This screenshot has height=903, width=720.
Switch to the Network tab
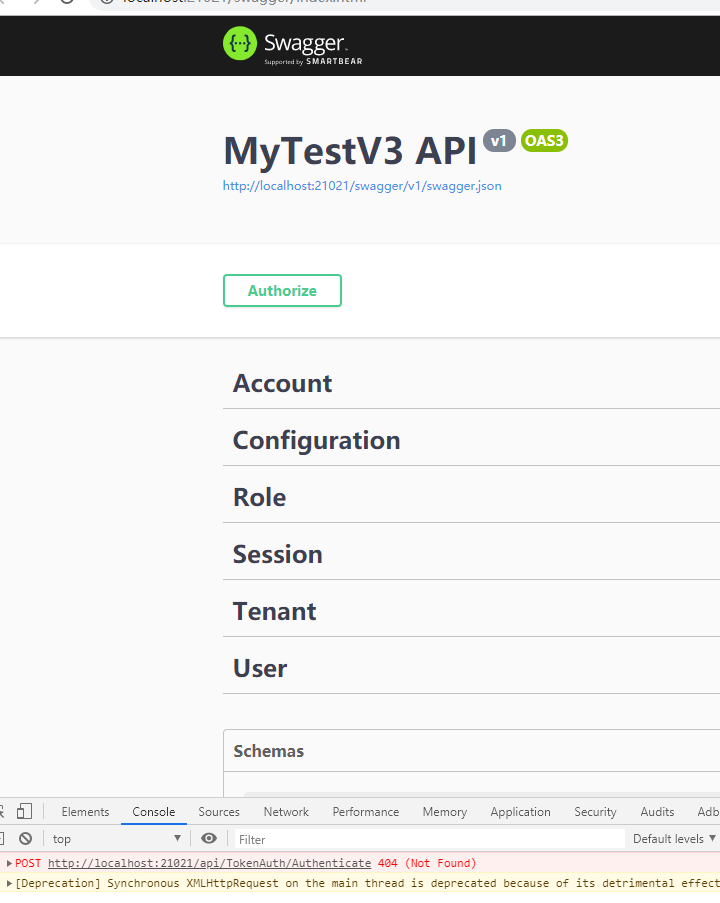[x=286, y=811]
